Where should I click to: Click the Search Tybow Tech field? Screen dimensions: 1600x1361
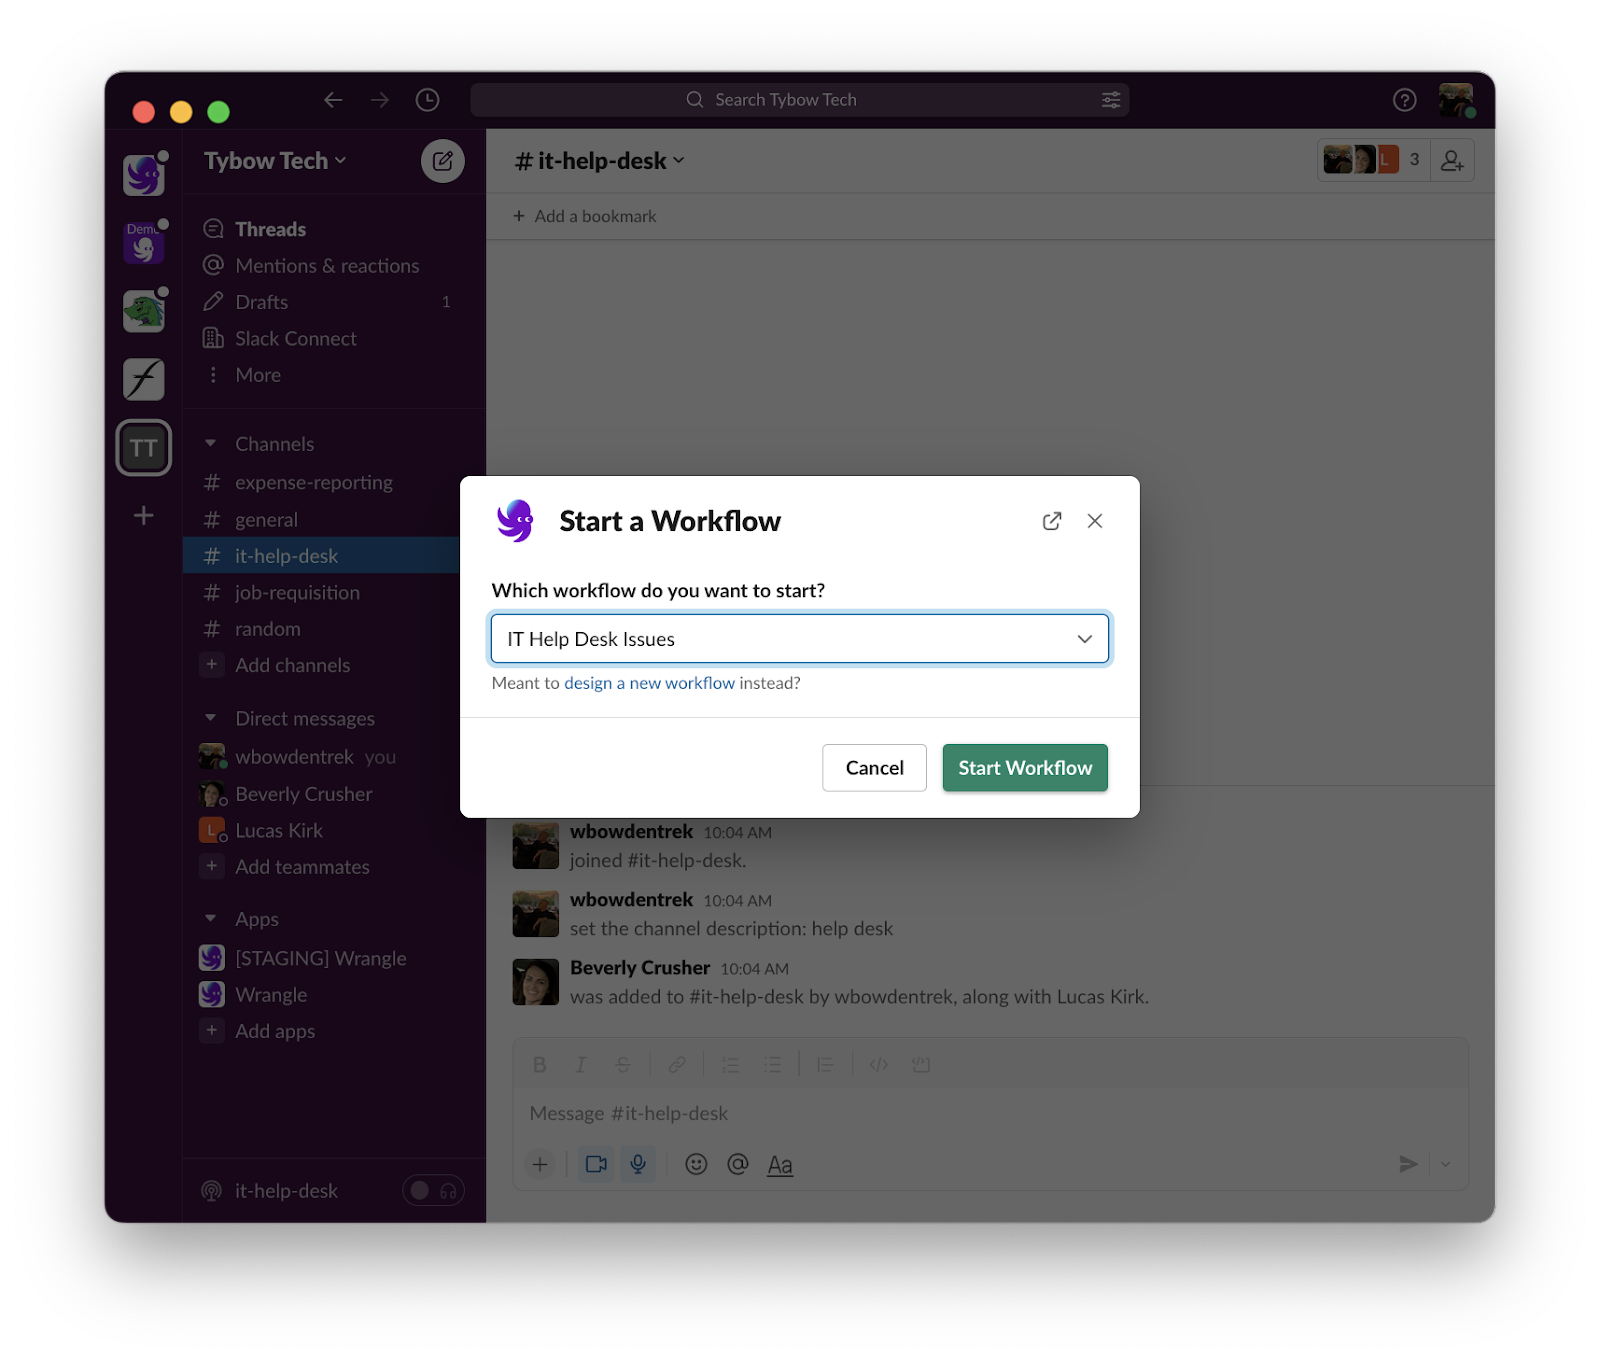[x=799, y=100]
